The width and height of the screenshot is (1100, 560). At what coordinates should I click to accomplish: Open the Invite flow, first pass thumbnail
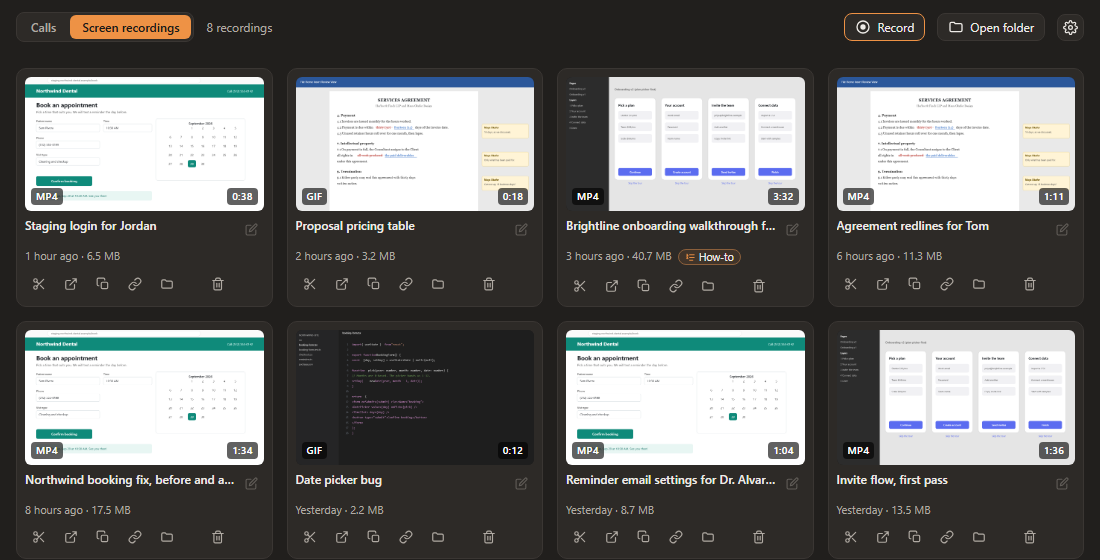pos(955,397)
